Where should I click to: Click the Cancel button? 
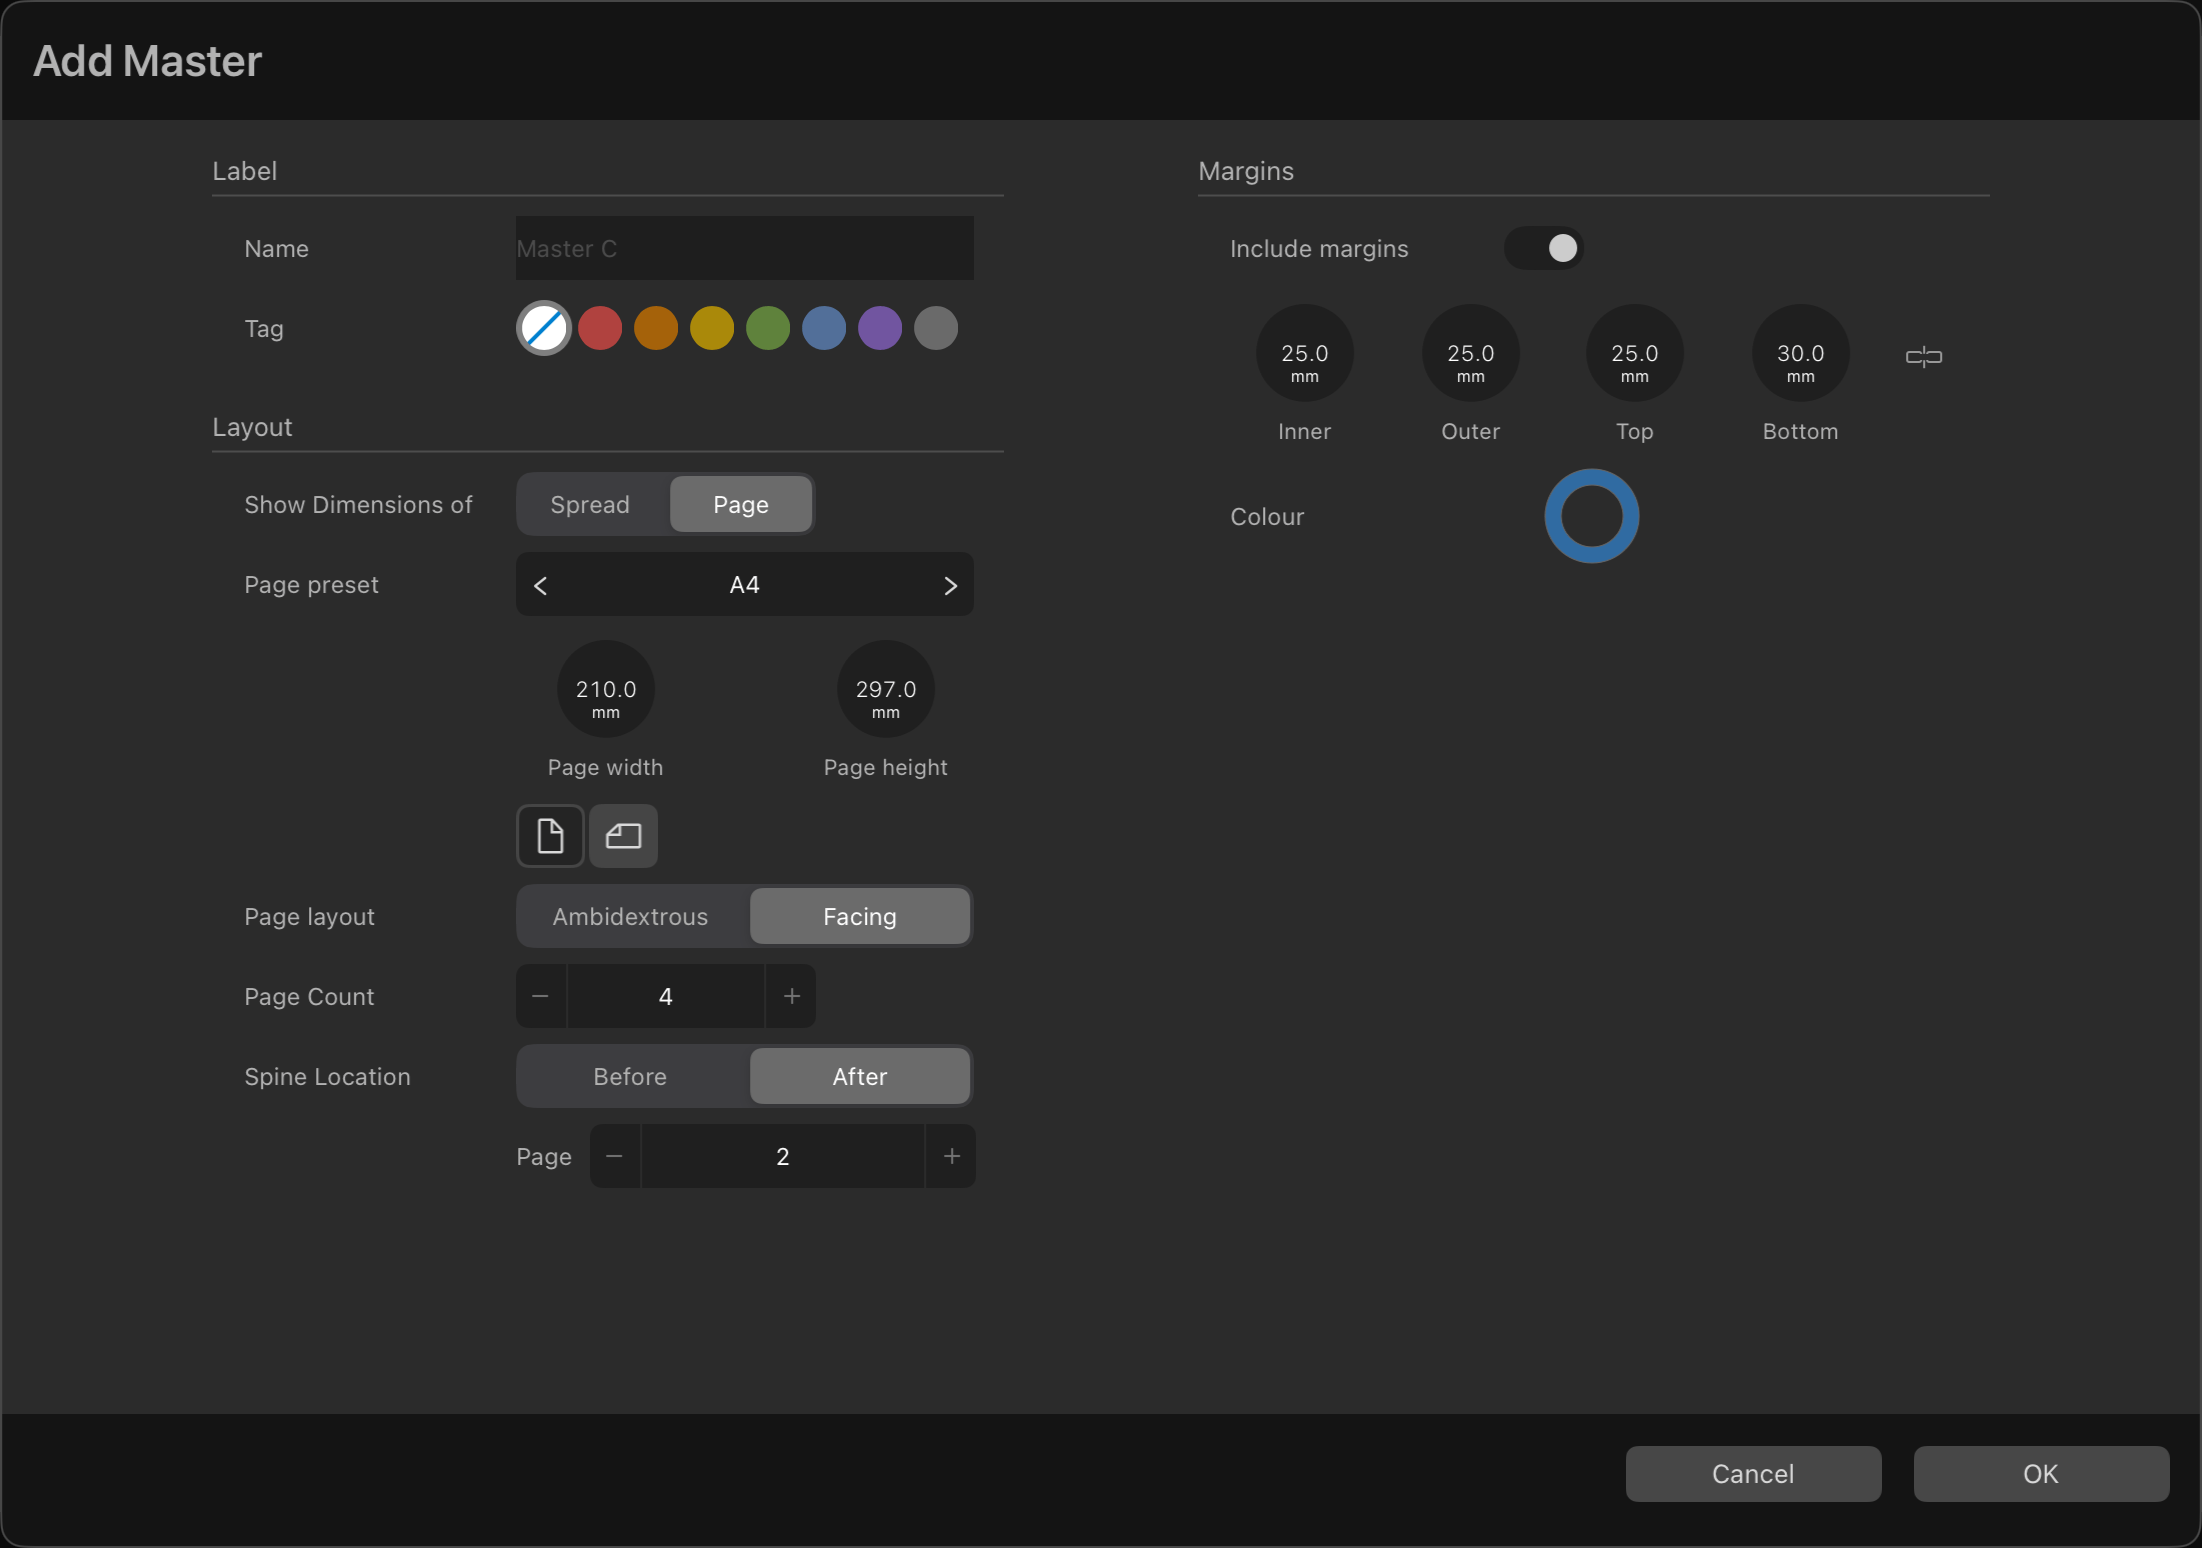tap(1754, 1474)
